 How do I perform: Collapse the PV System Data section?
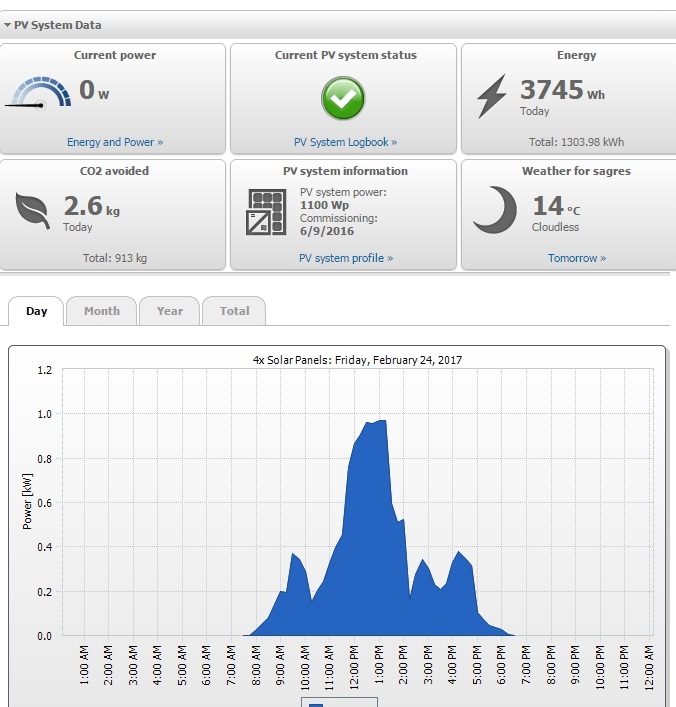pyautogui.click(x=7, y=25)
